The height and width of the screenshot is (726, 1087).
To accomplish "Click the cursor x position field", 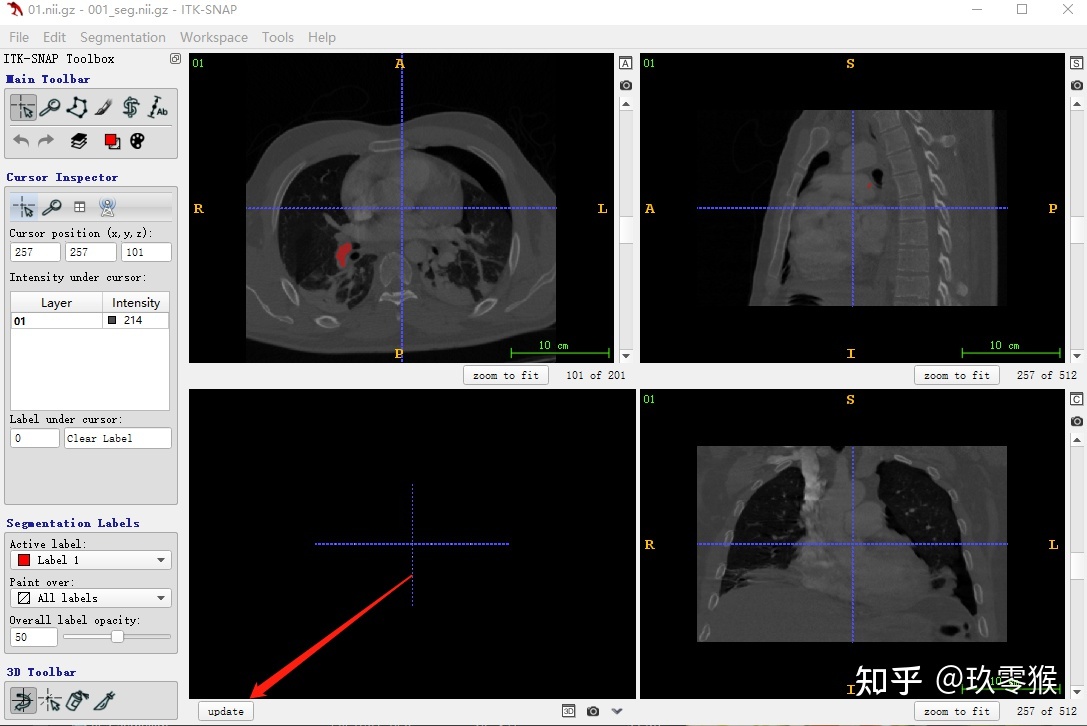I will pyautogui.click(x=35, y=252).
